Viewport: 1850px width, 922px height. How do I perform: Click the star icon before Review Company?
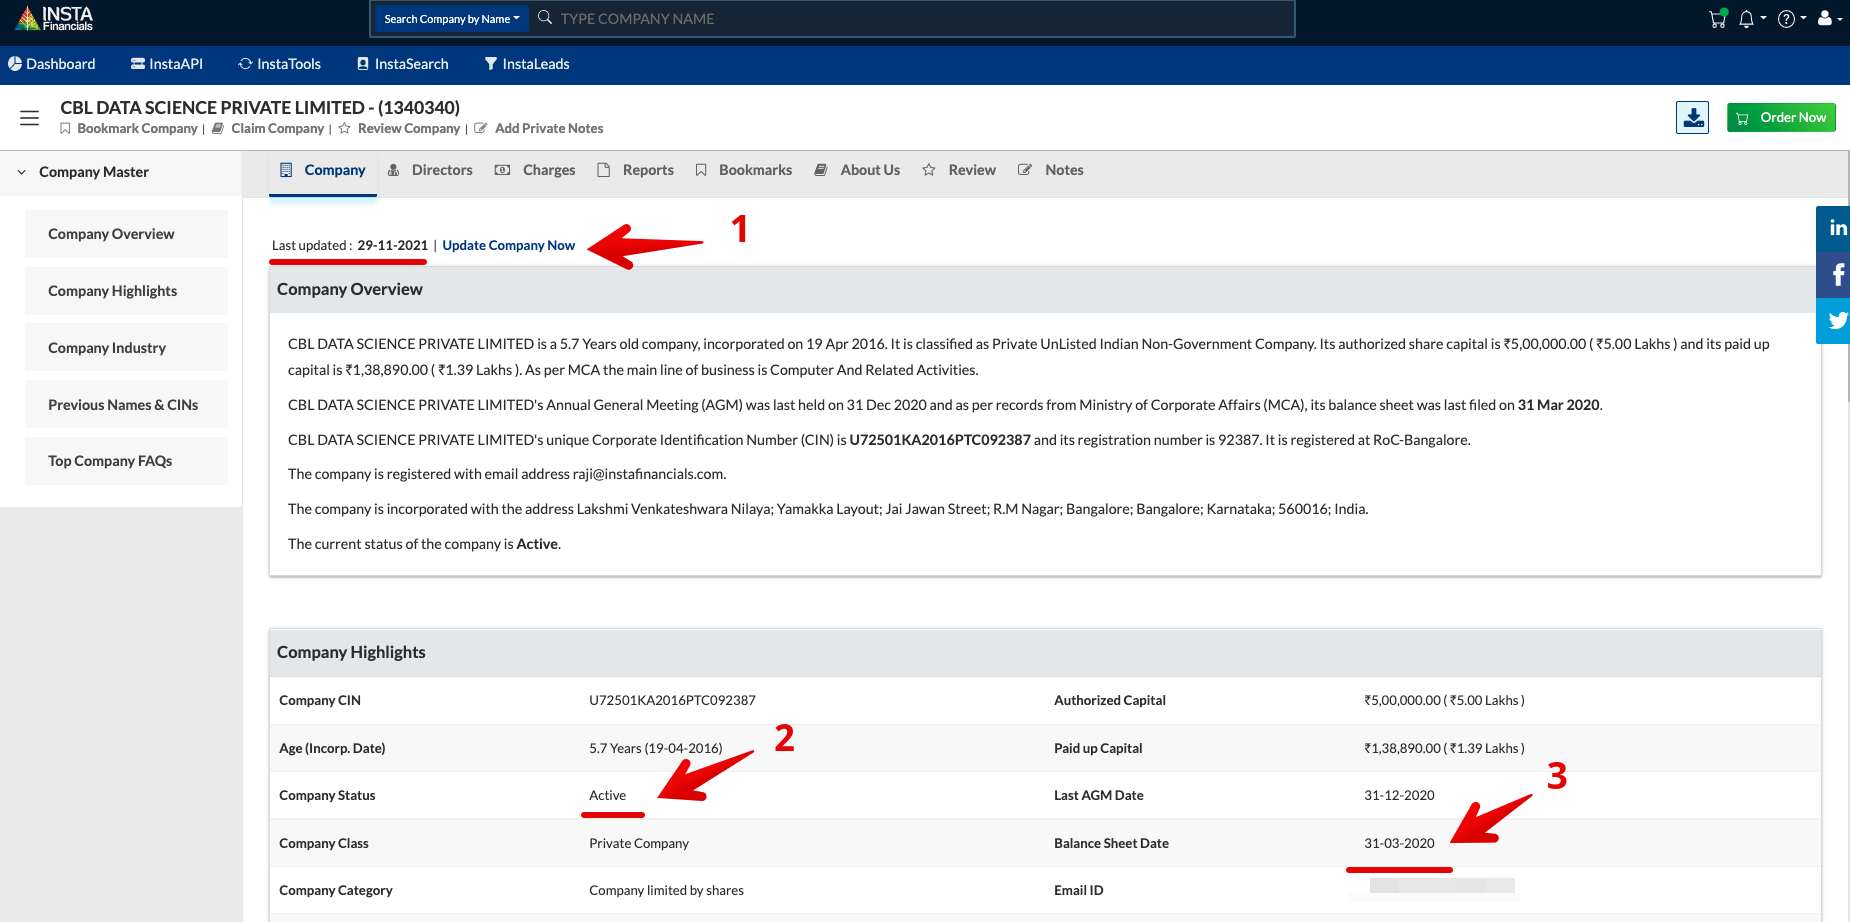(x=344, y=128)
